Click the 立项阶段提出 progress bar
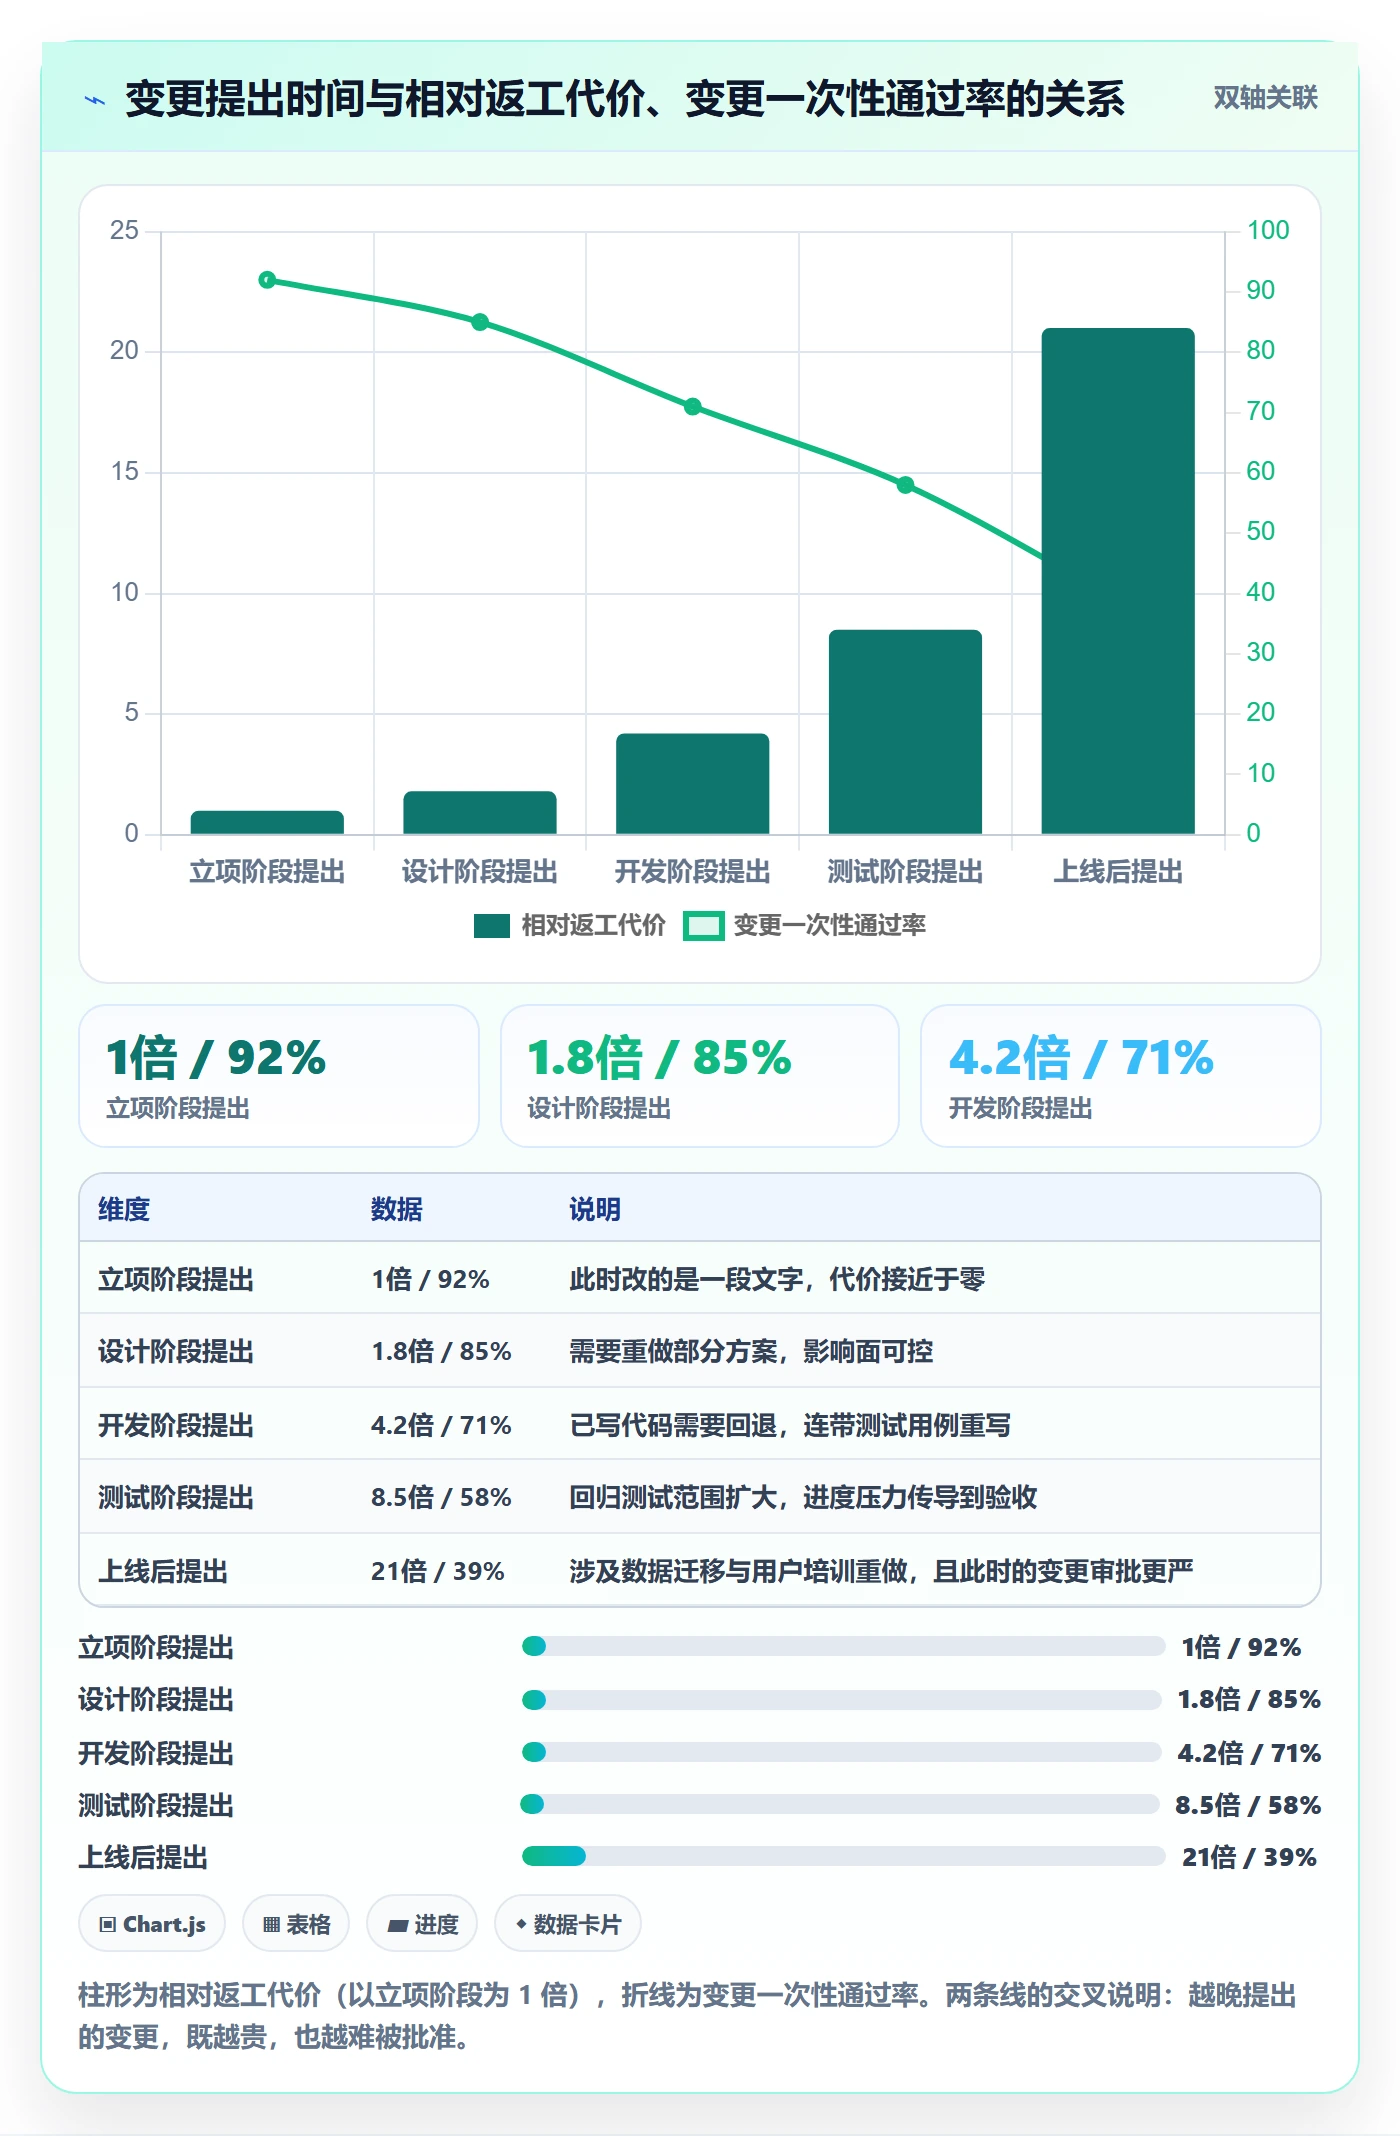This screenshot has height=2136, width=1400. click(x=843, y=1646)
